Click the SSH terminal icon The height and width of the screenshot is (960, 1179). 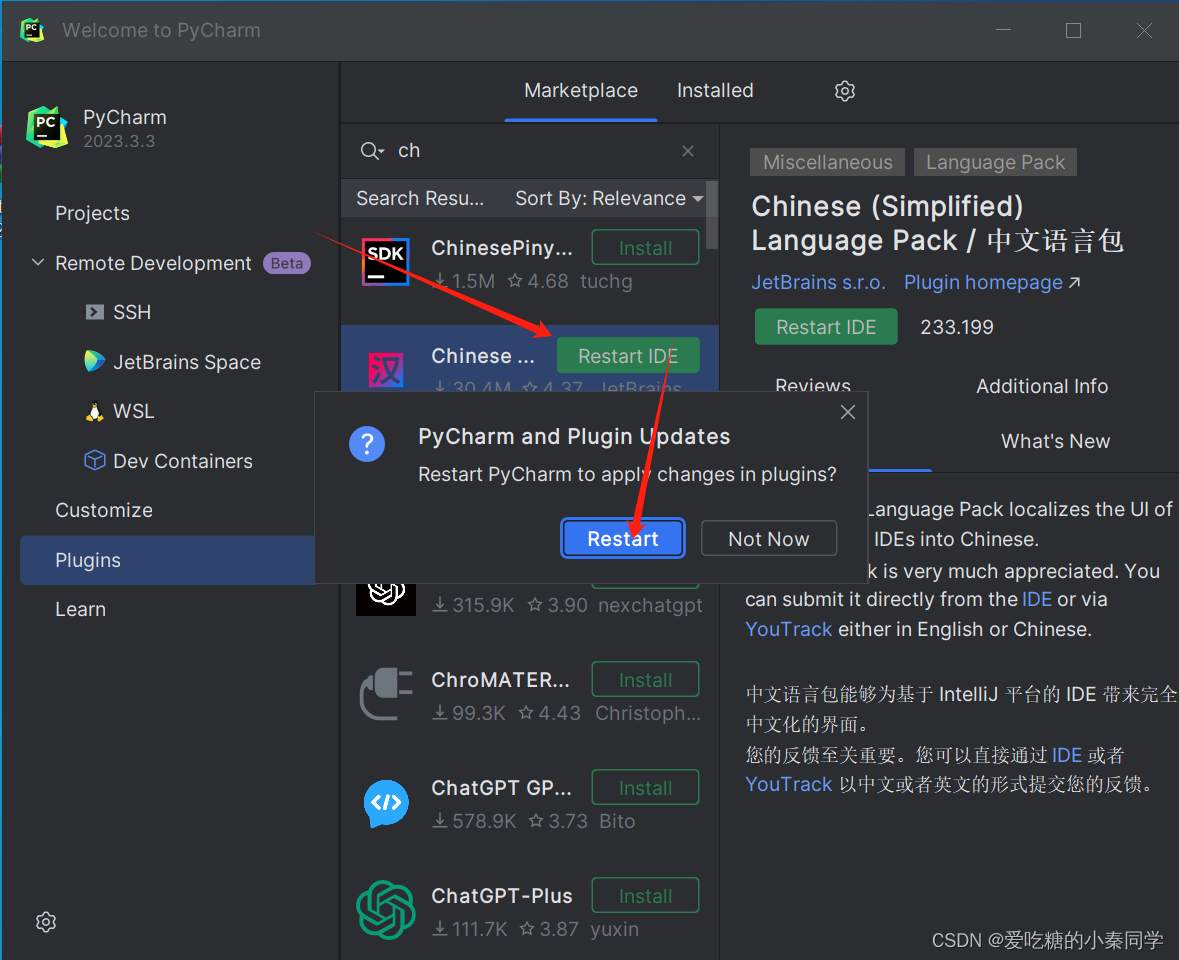tap(95, 312)
